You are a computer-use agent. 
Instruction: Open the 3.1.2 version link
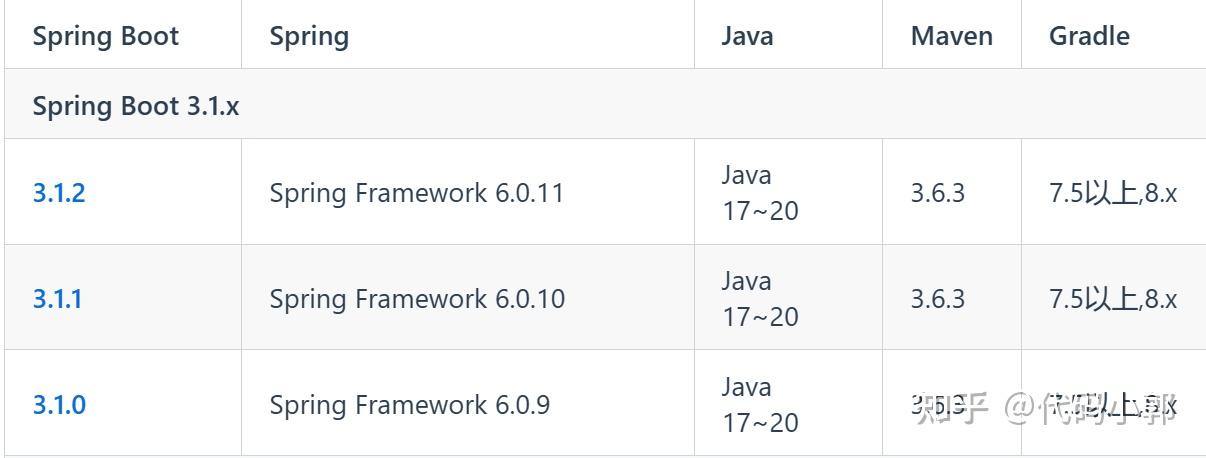pyautogui.click(x=59, y=192)
